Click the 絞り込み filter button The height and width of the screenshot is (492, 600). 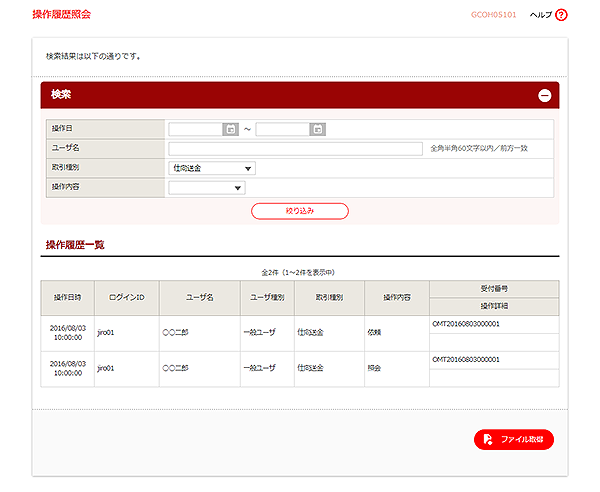tap(300, 211)
